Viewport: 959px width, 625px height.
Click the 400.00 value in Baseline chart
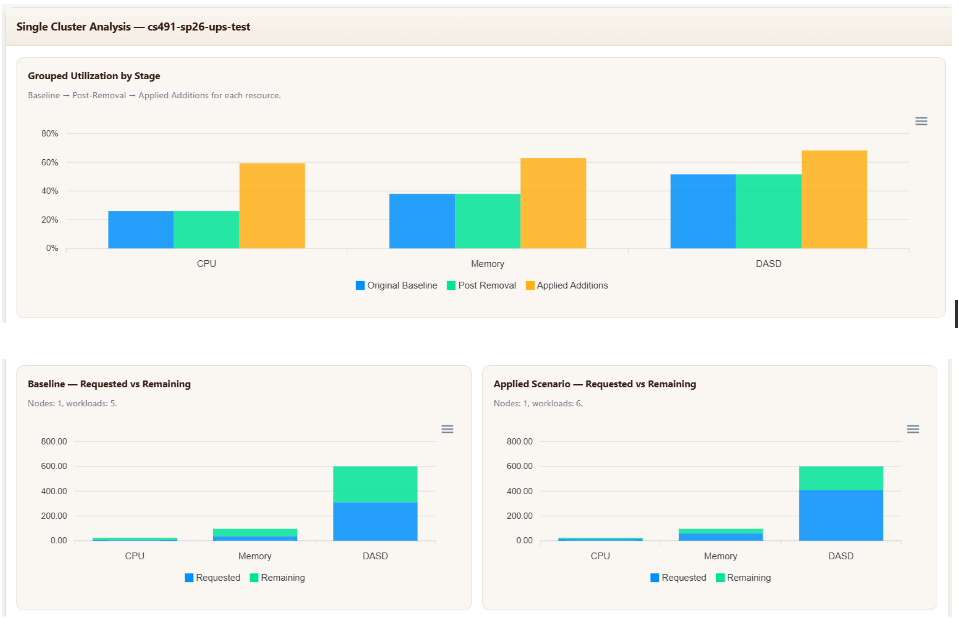pyautogui.click(x=54, y=491)
